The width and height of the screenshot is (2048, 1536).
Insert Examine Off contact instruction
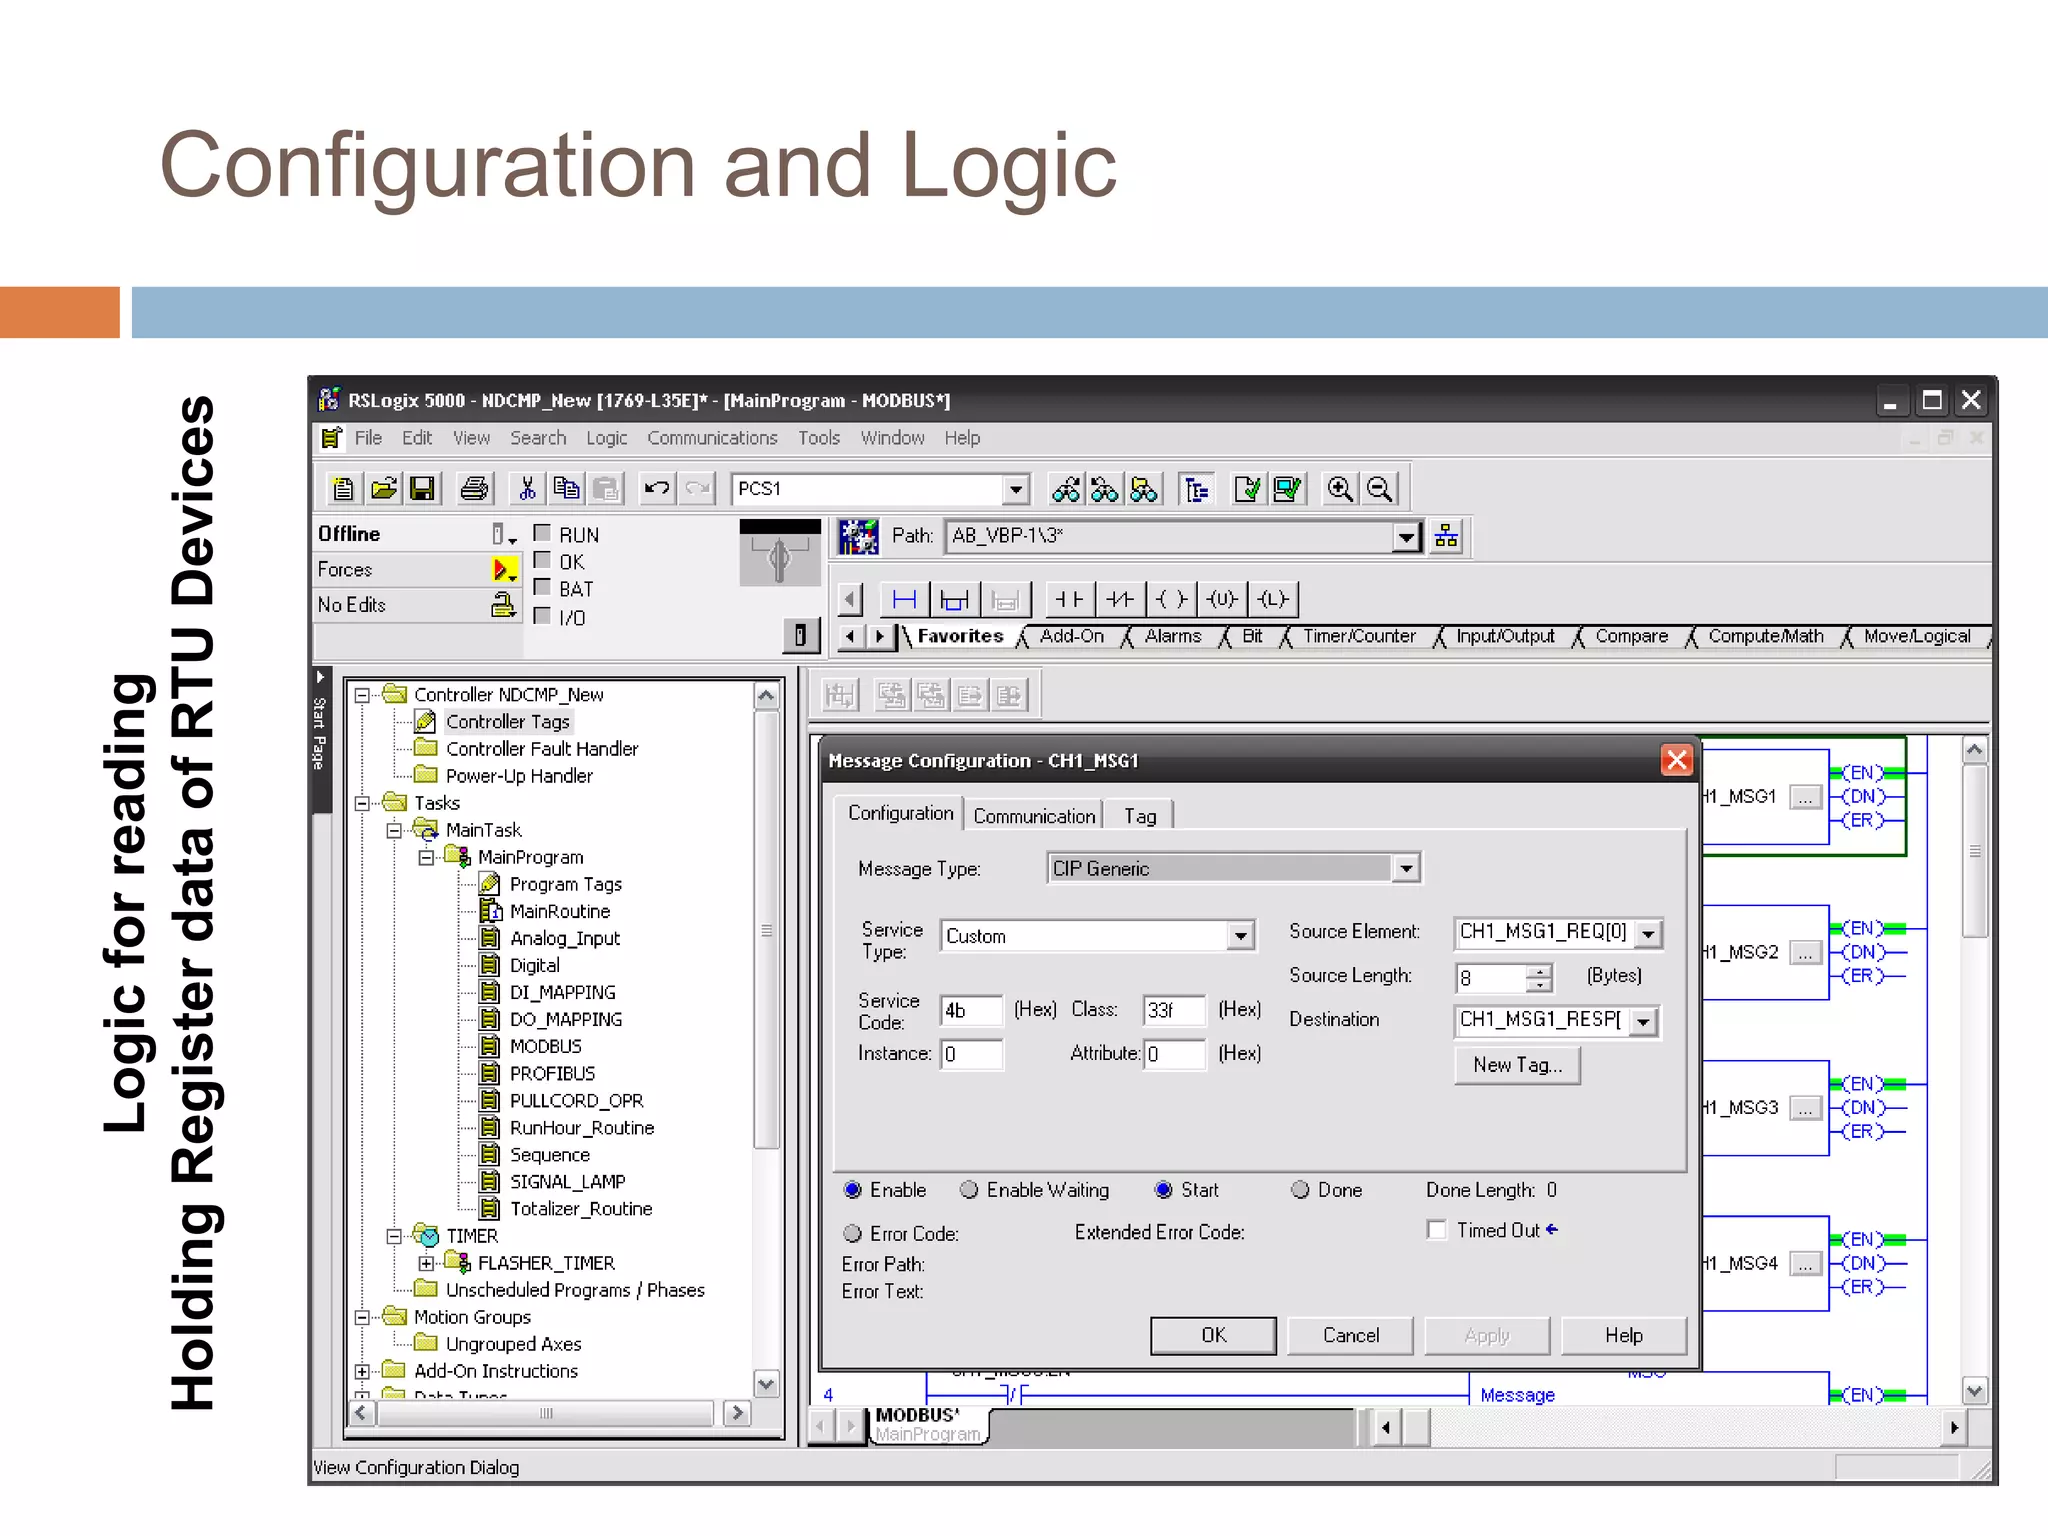pos(1120,599)
